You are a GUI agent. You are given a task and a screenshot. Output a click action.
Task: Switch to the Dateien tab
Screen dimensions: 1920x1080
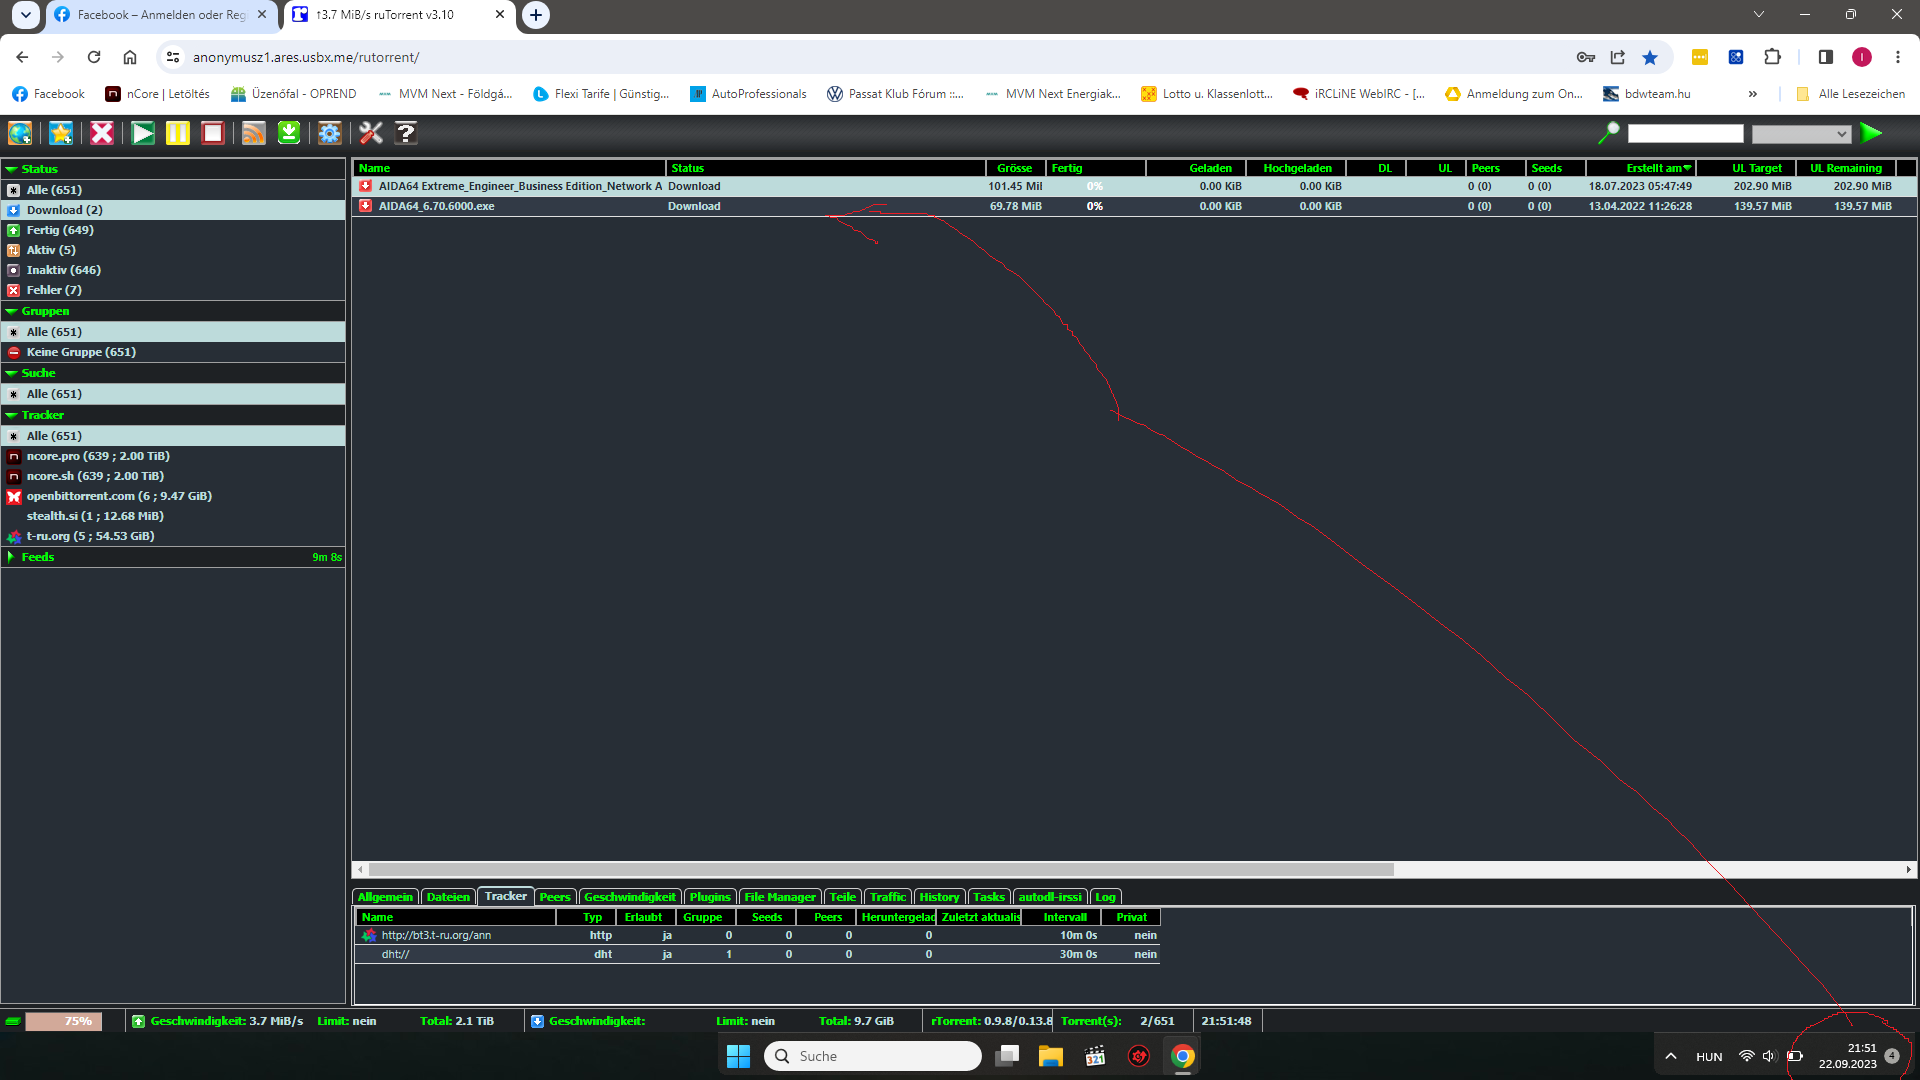448,897
